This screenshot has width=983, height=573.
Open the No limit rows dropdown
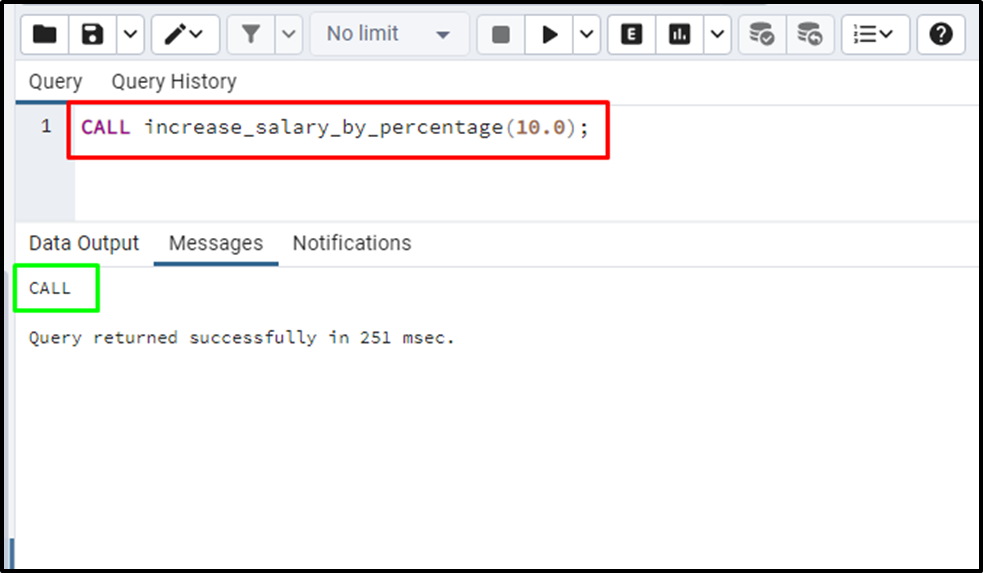tap(389, 34)
